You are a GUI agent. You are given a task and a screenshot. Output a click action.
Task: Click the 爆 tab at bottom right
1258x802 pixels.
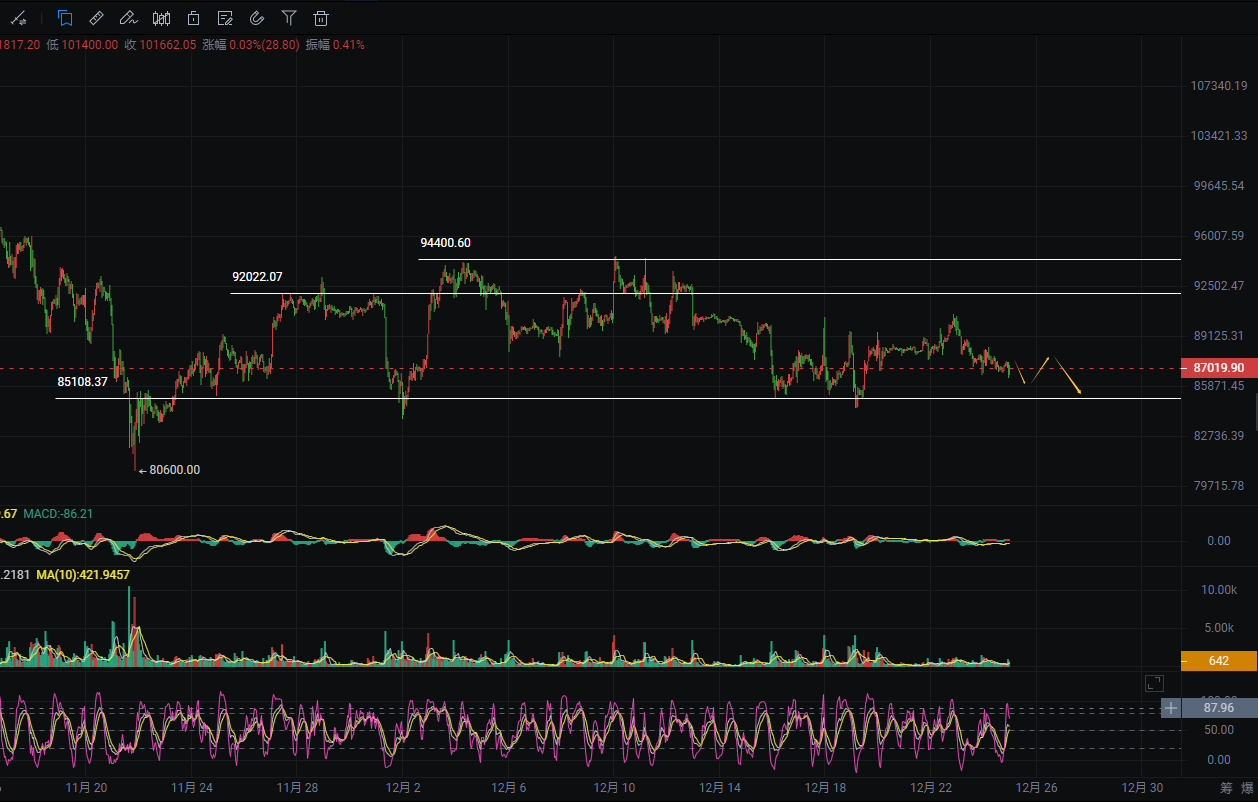click(x=1250, y=787)
